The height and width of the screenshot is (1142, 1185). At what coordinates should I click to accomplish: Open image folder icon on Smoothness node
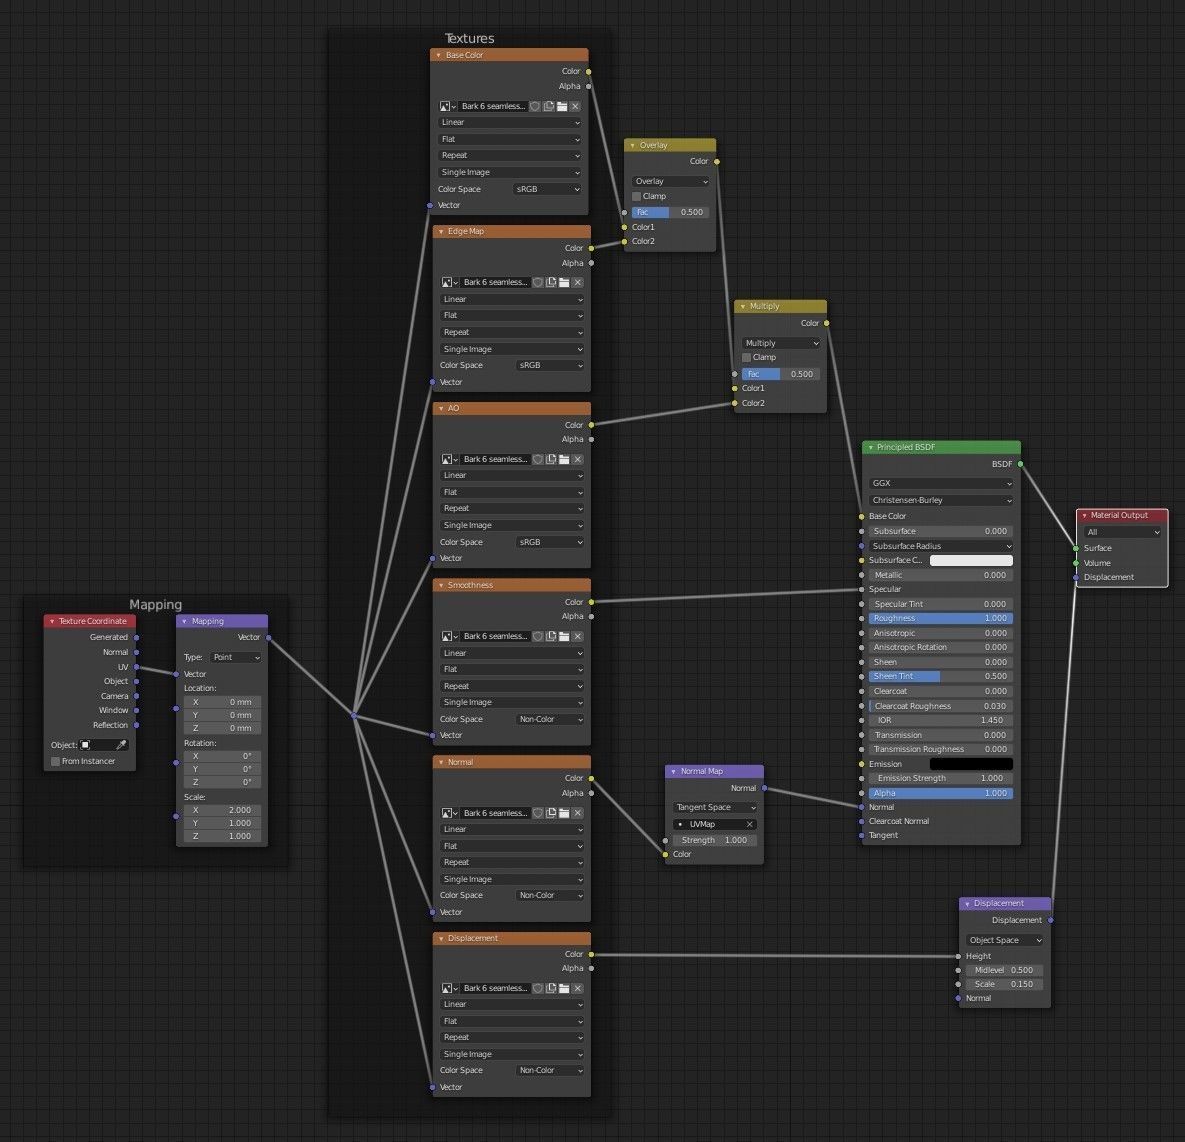point(565,636)
